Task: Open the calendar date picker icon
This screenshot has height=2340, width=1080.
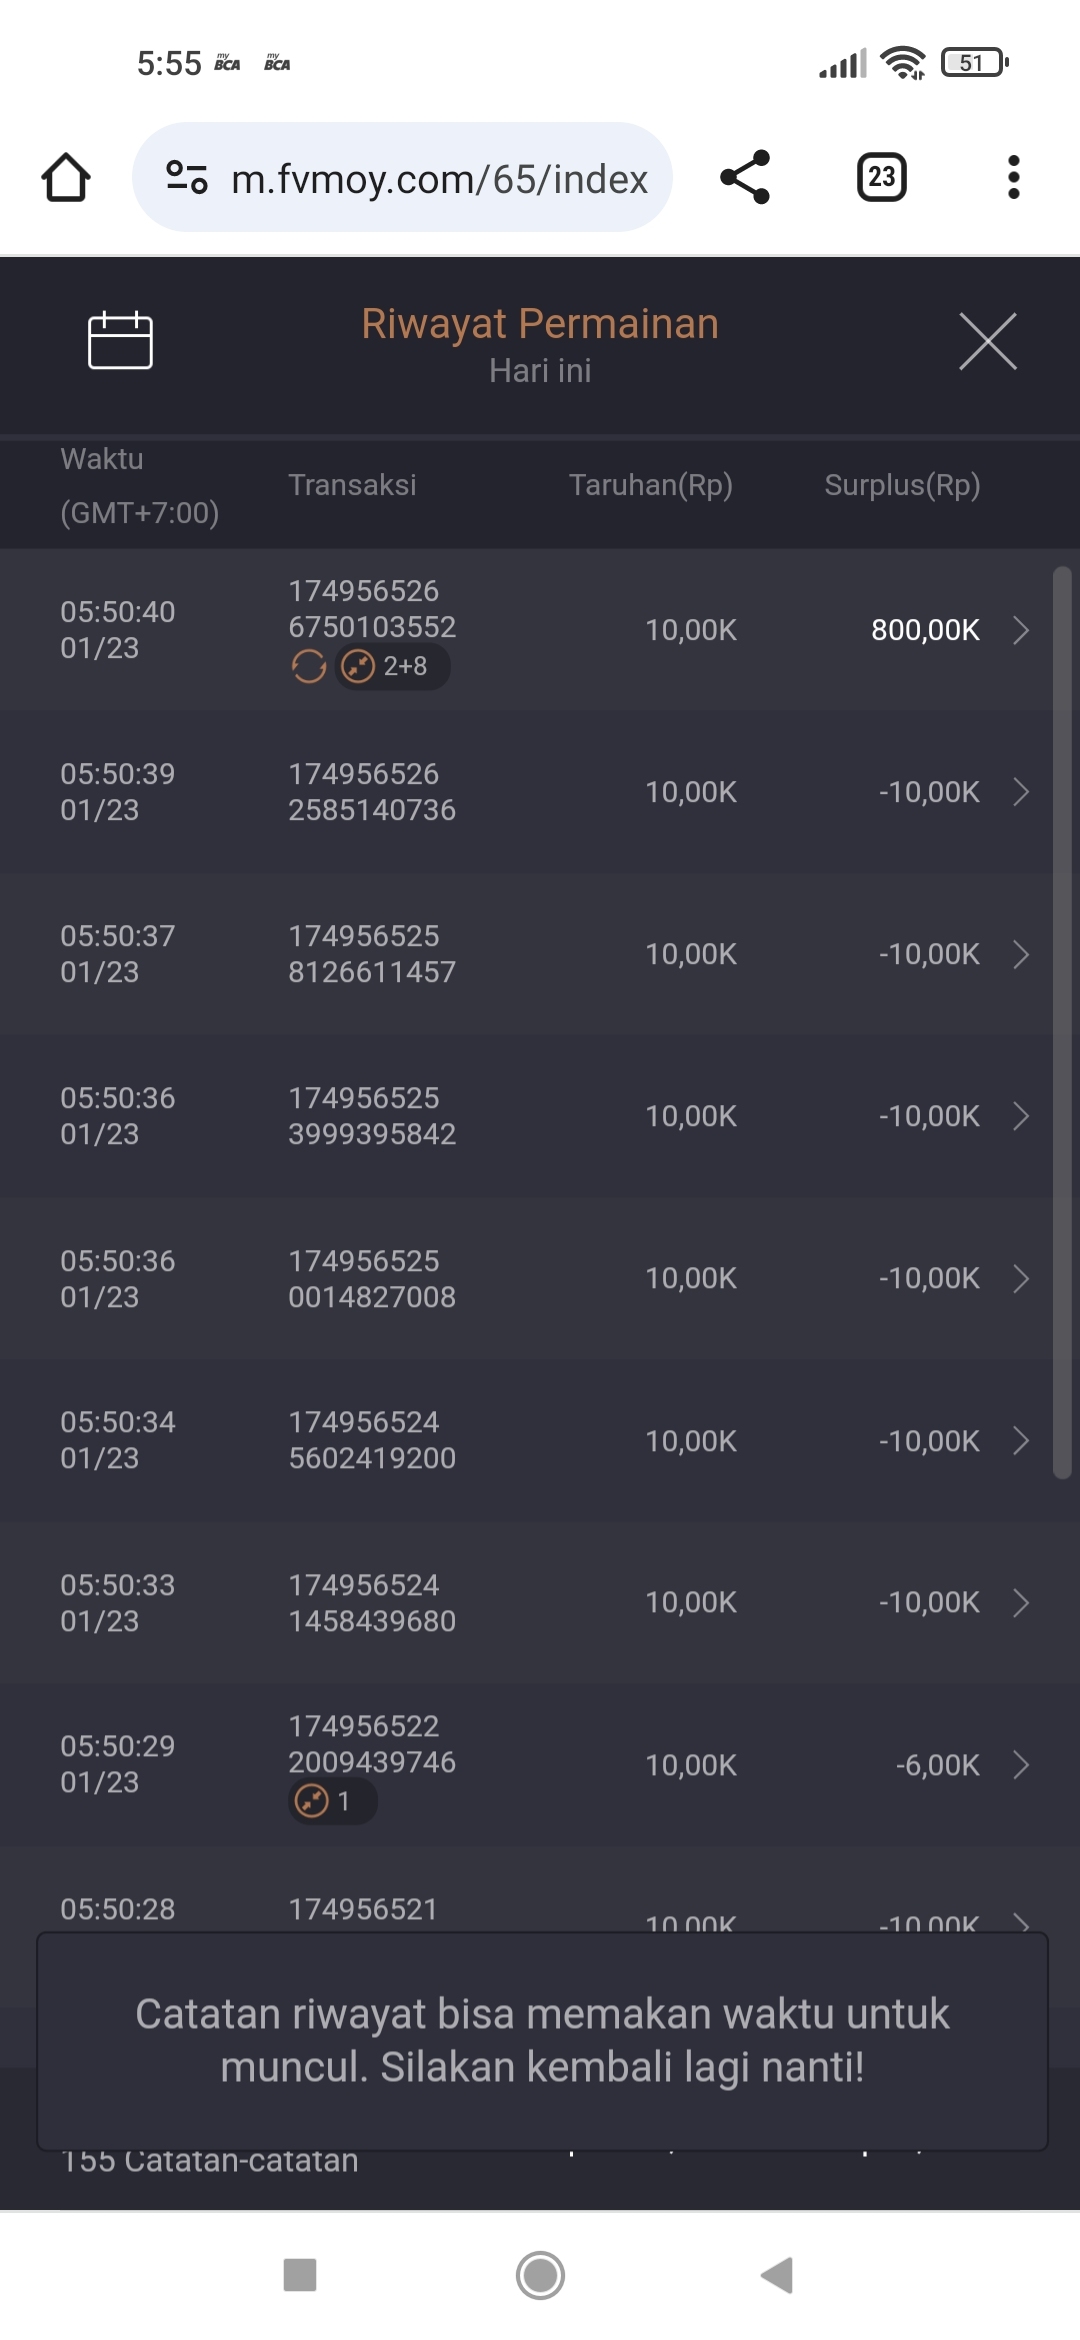Action: click(x=120, y=341)
